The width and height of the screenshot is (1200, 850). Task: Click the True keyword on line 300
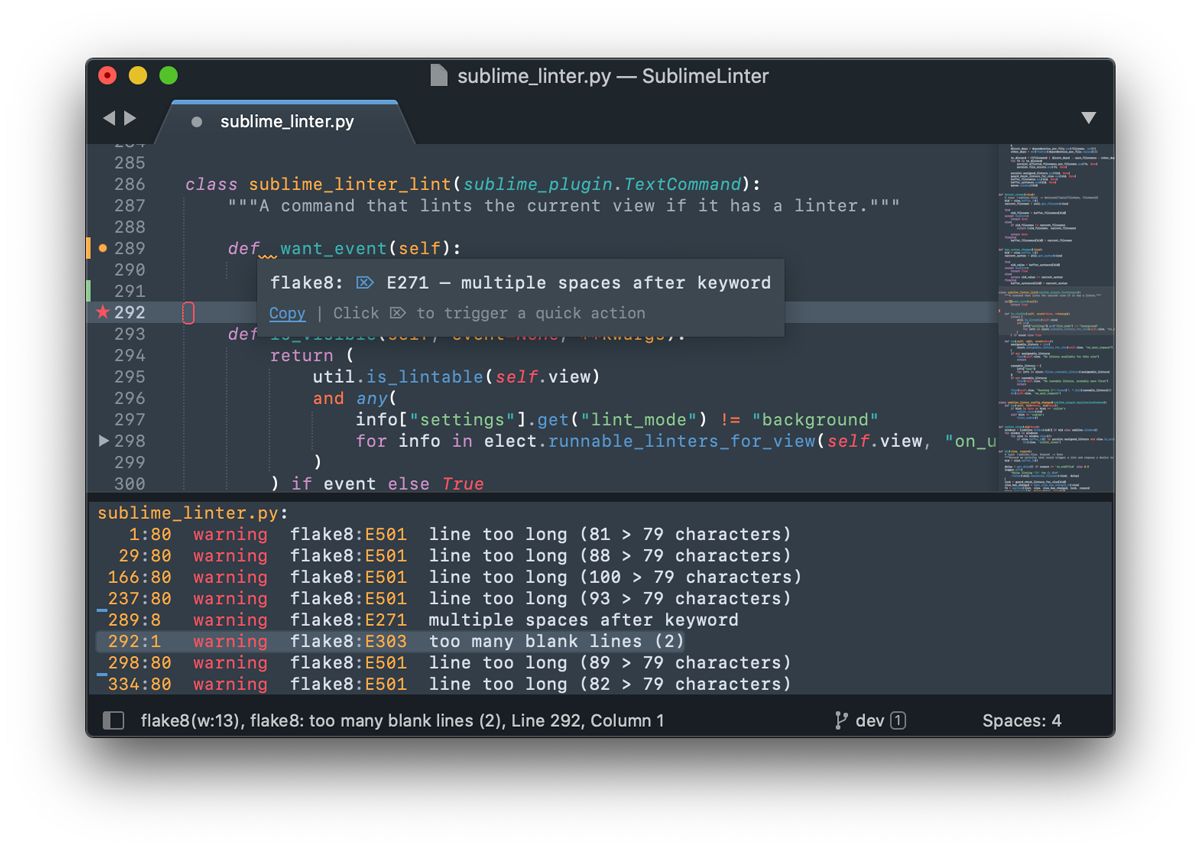coord(462,484)
